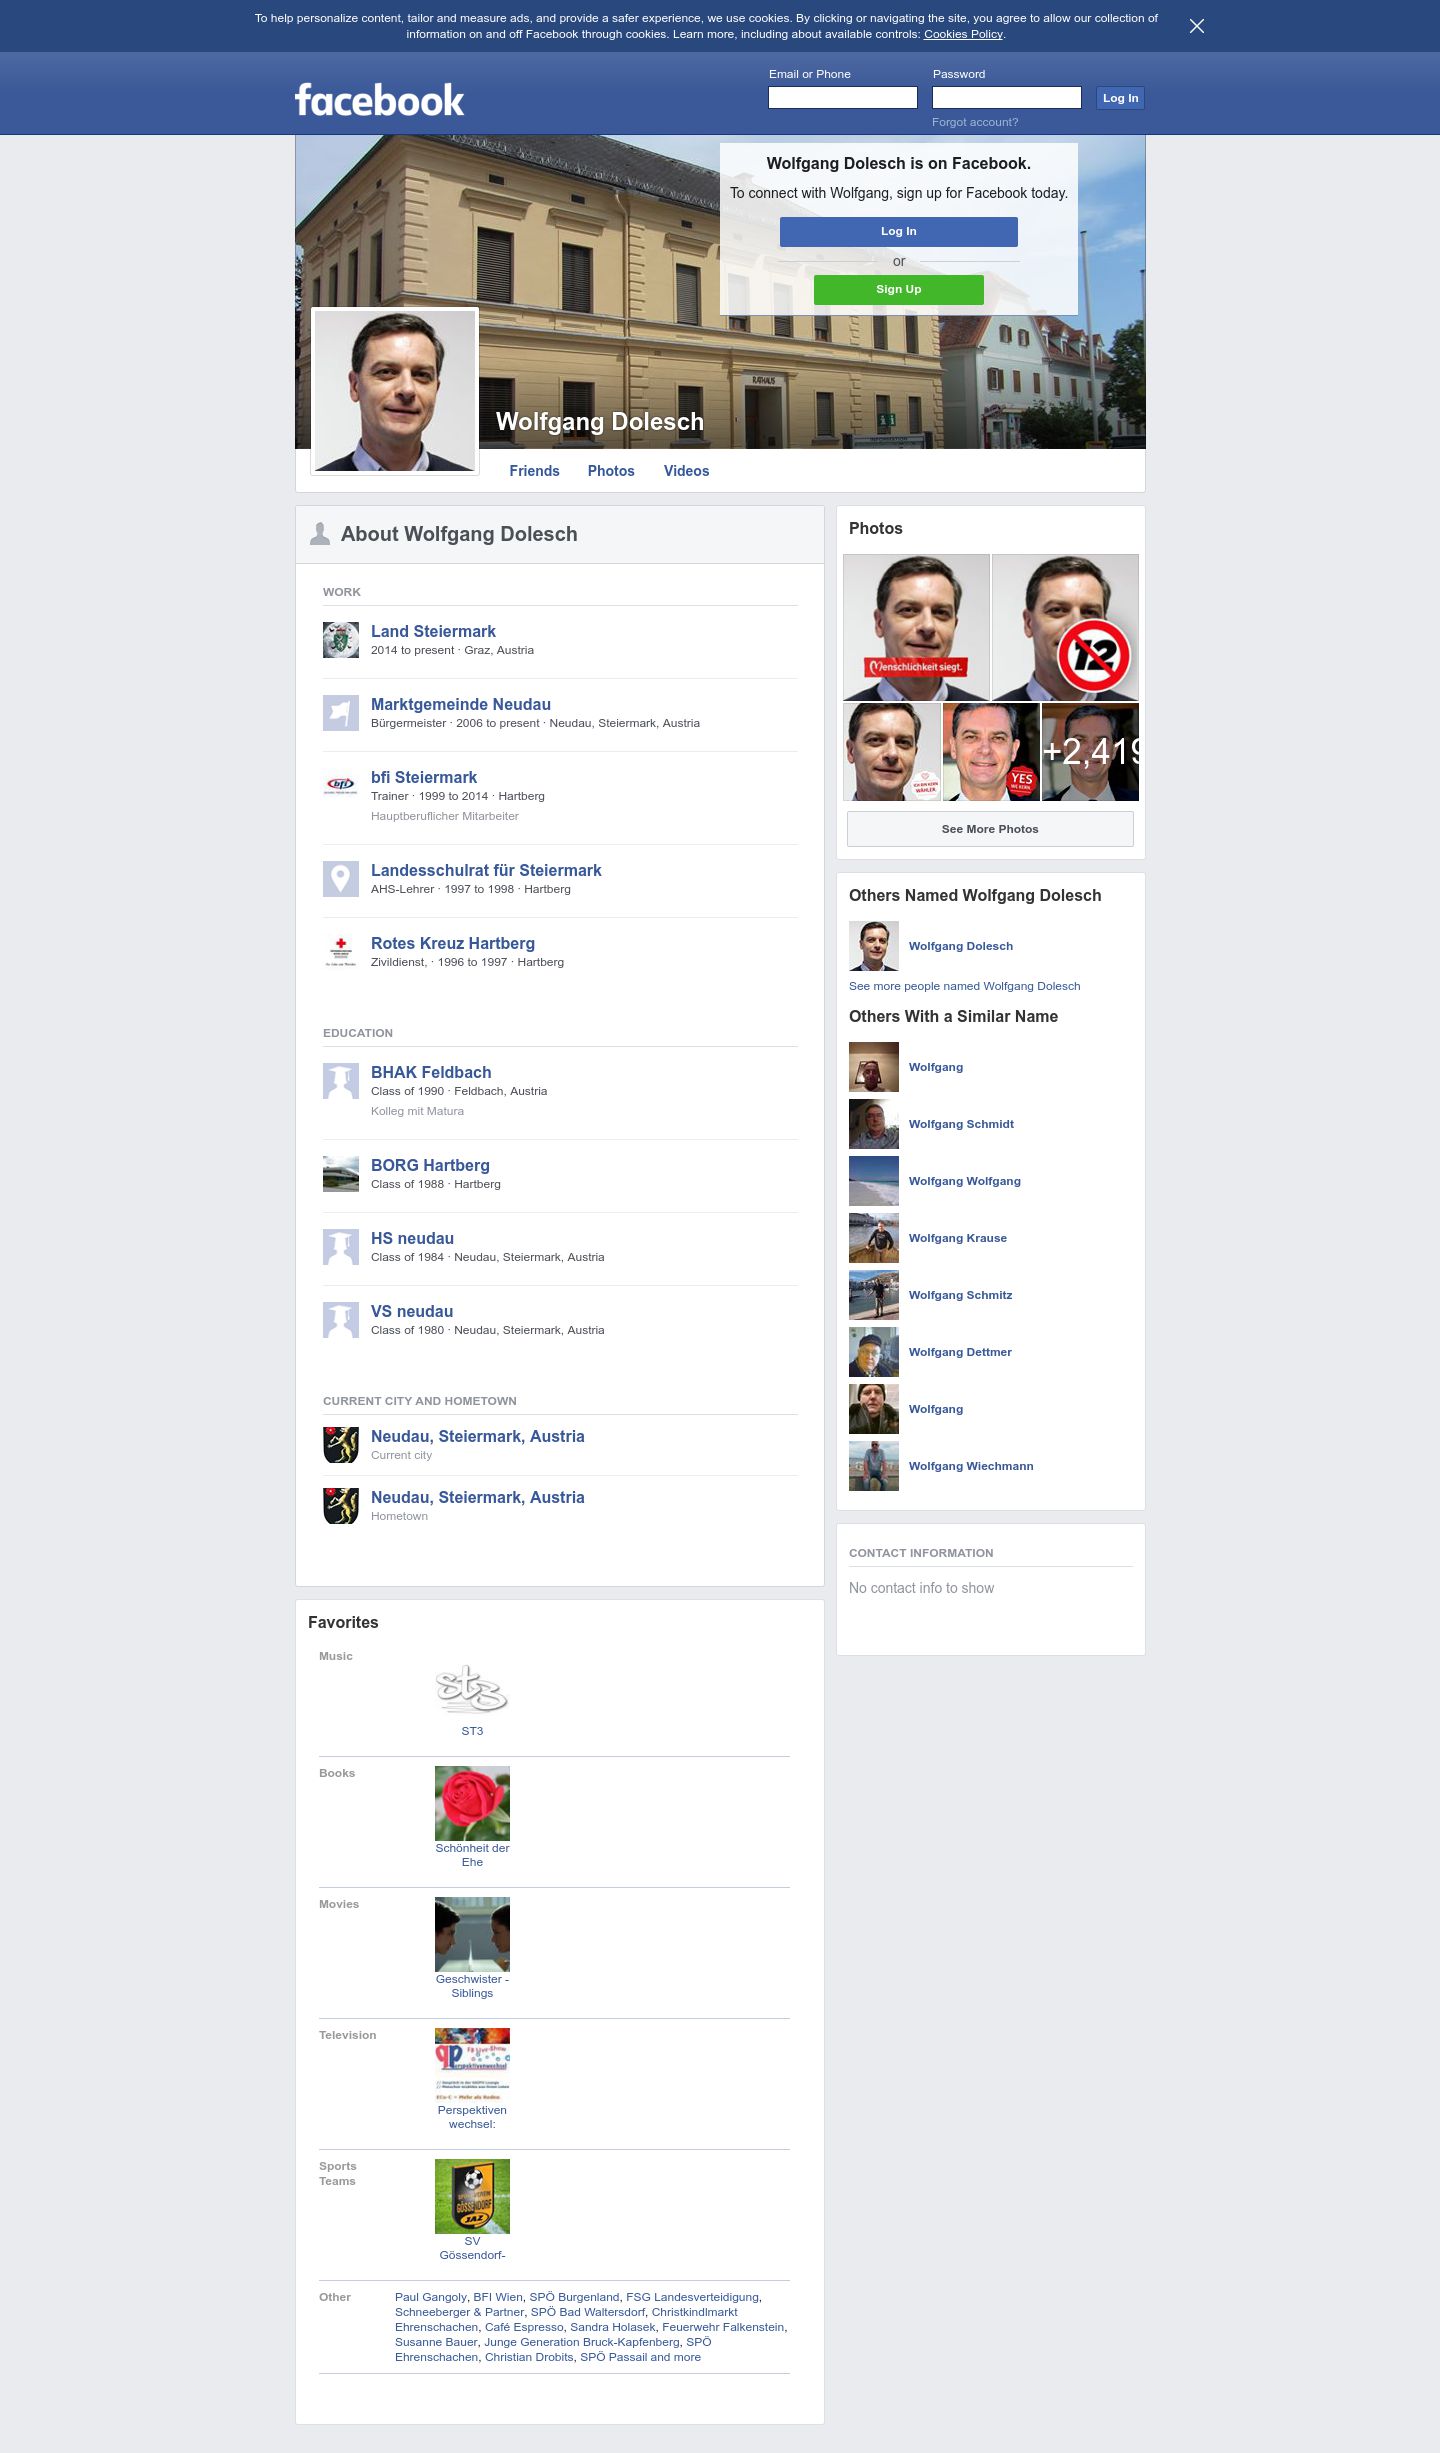
Task: Click Wolfgang Wiechmann's avatar
Action: (874, 1466)
